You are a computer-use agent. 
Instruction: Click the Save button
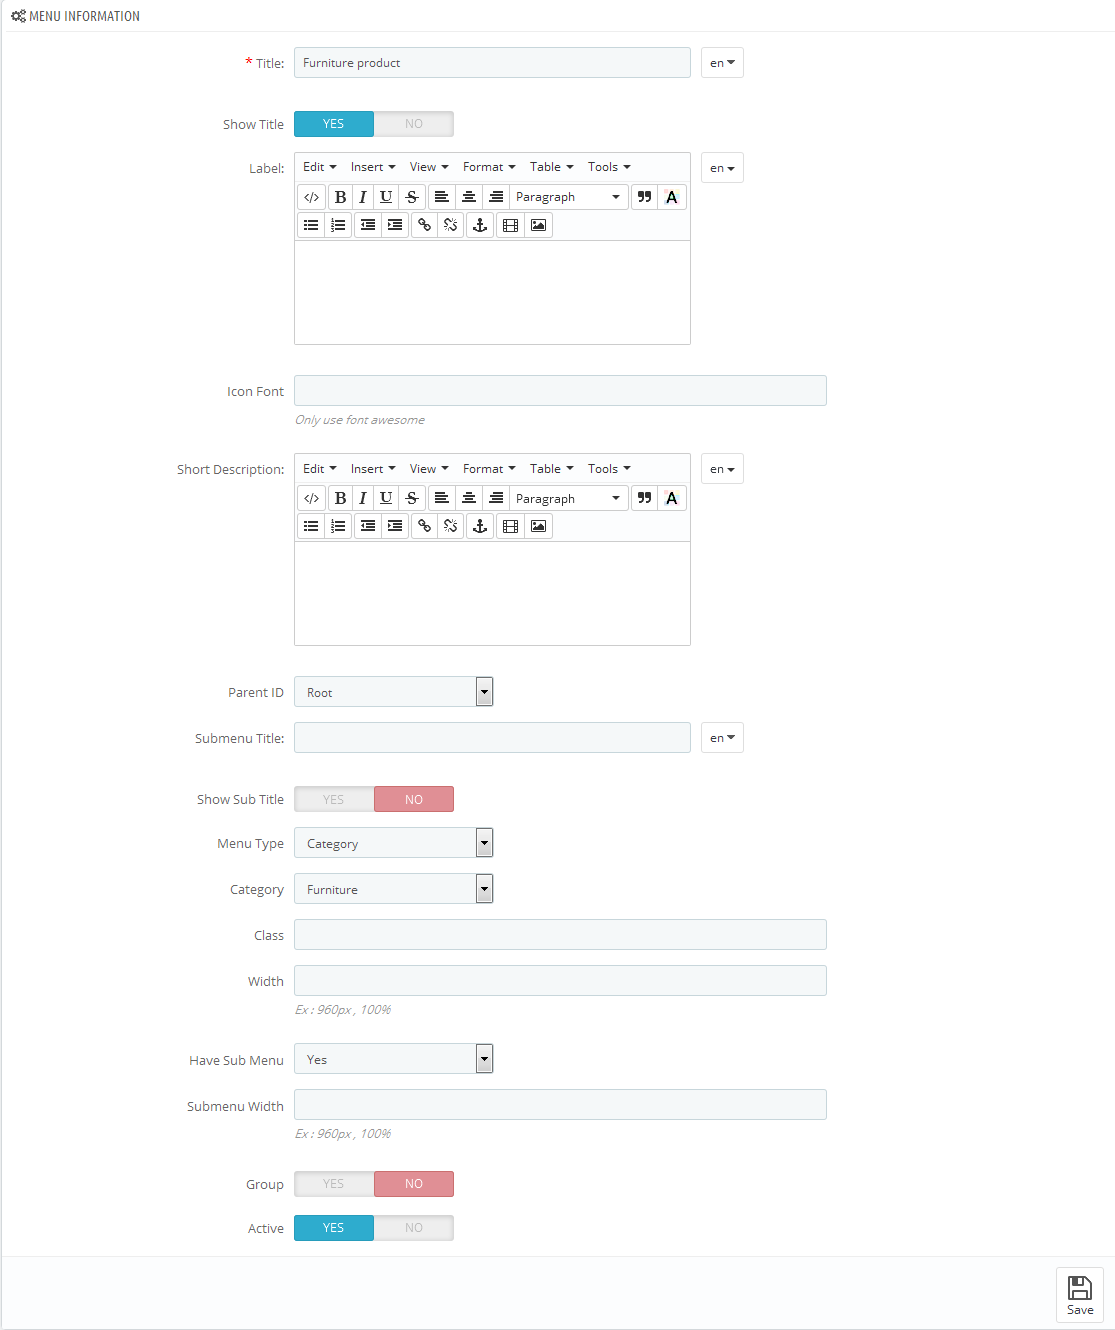1080,1295
